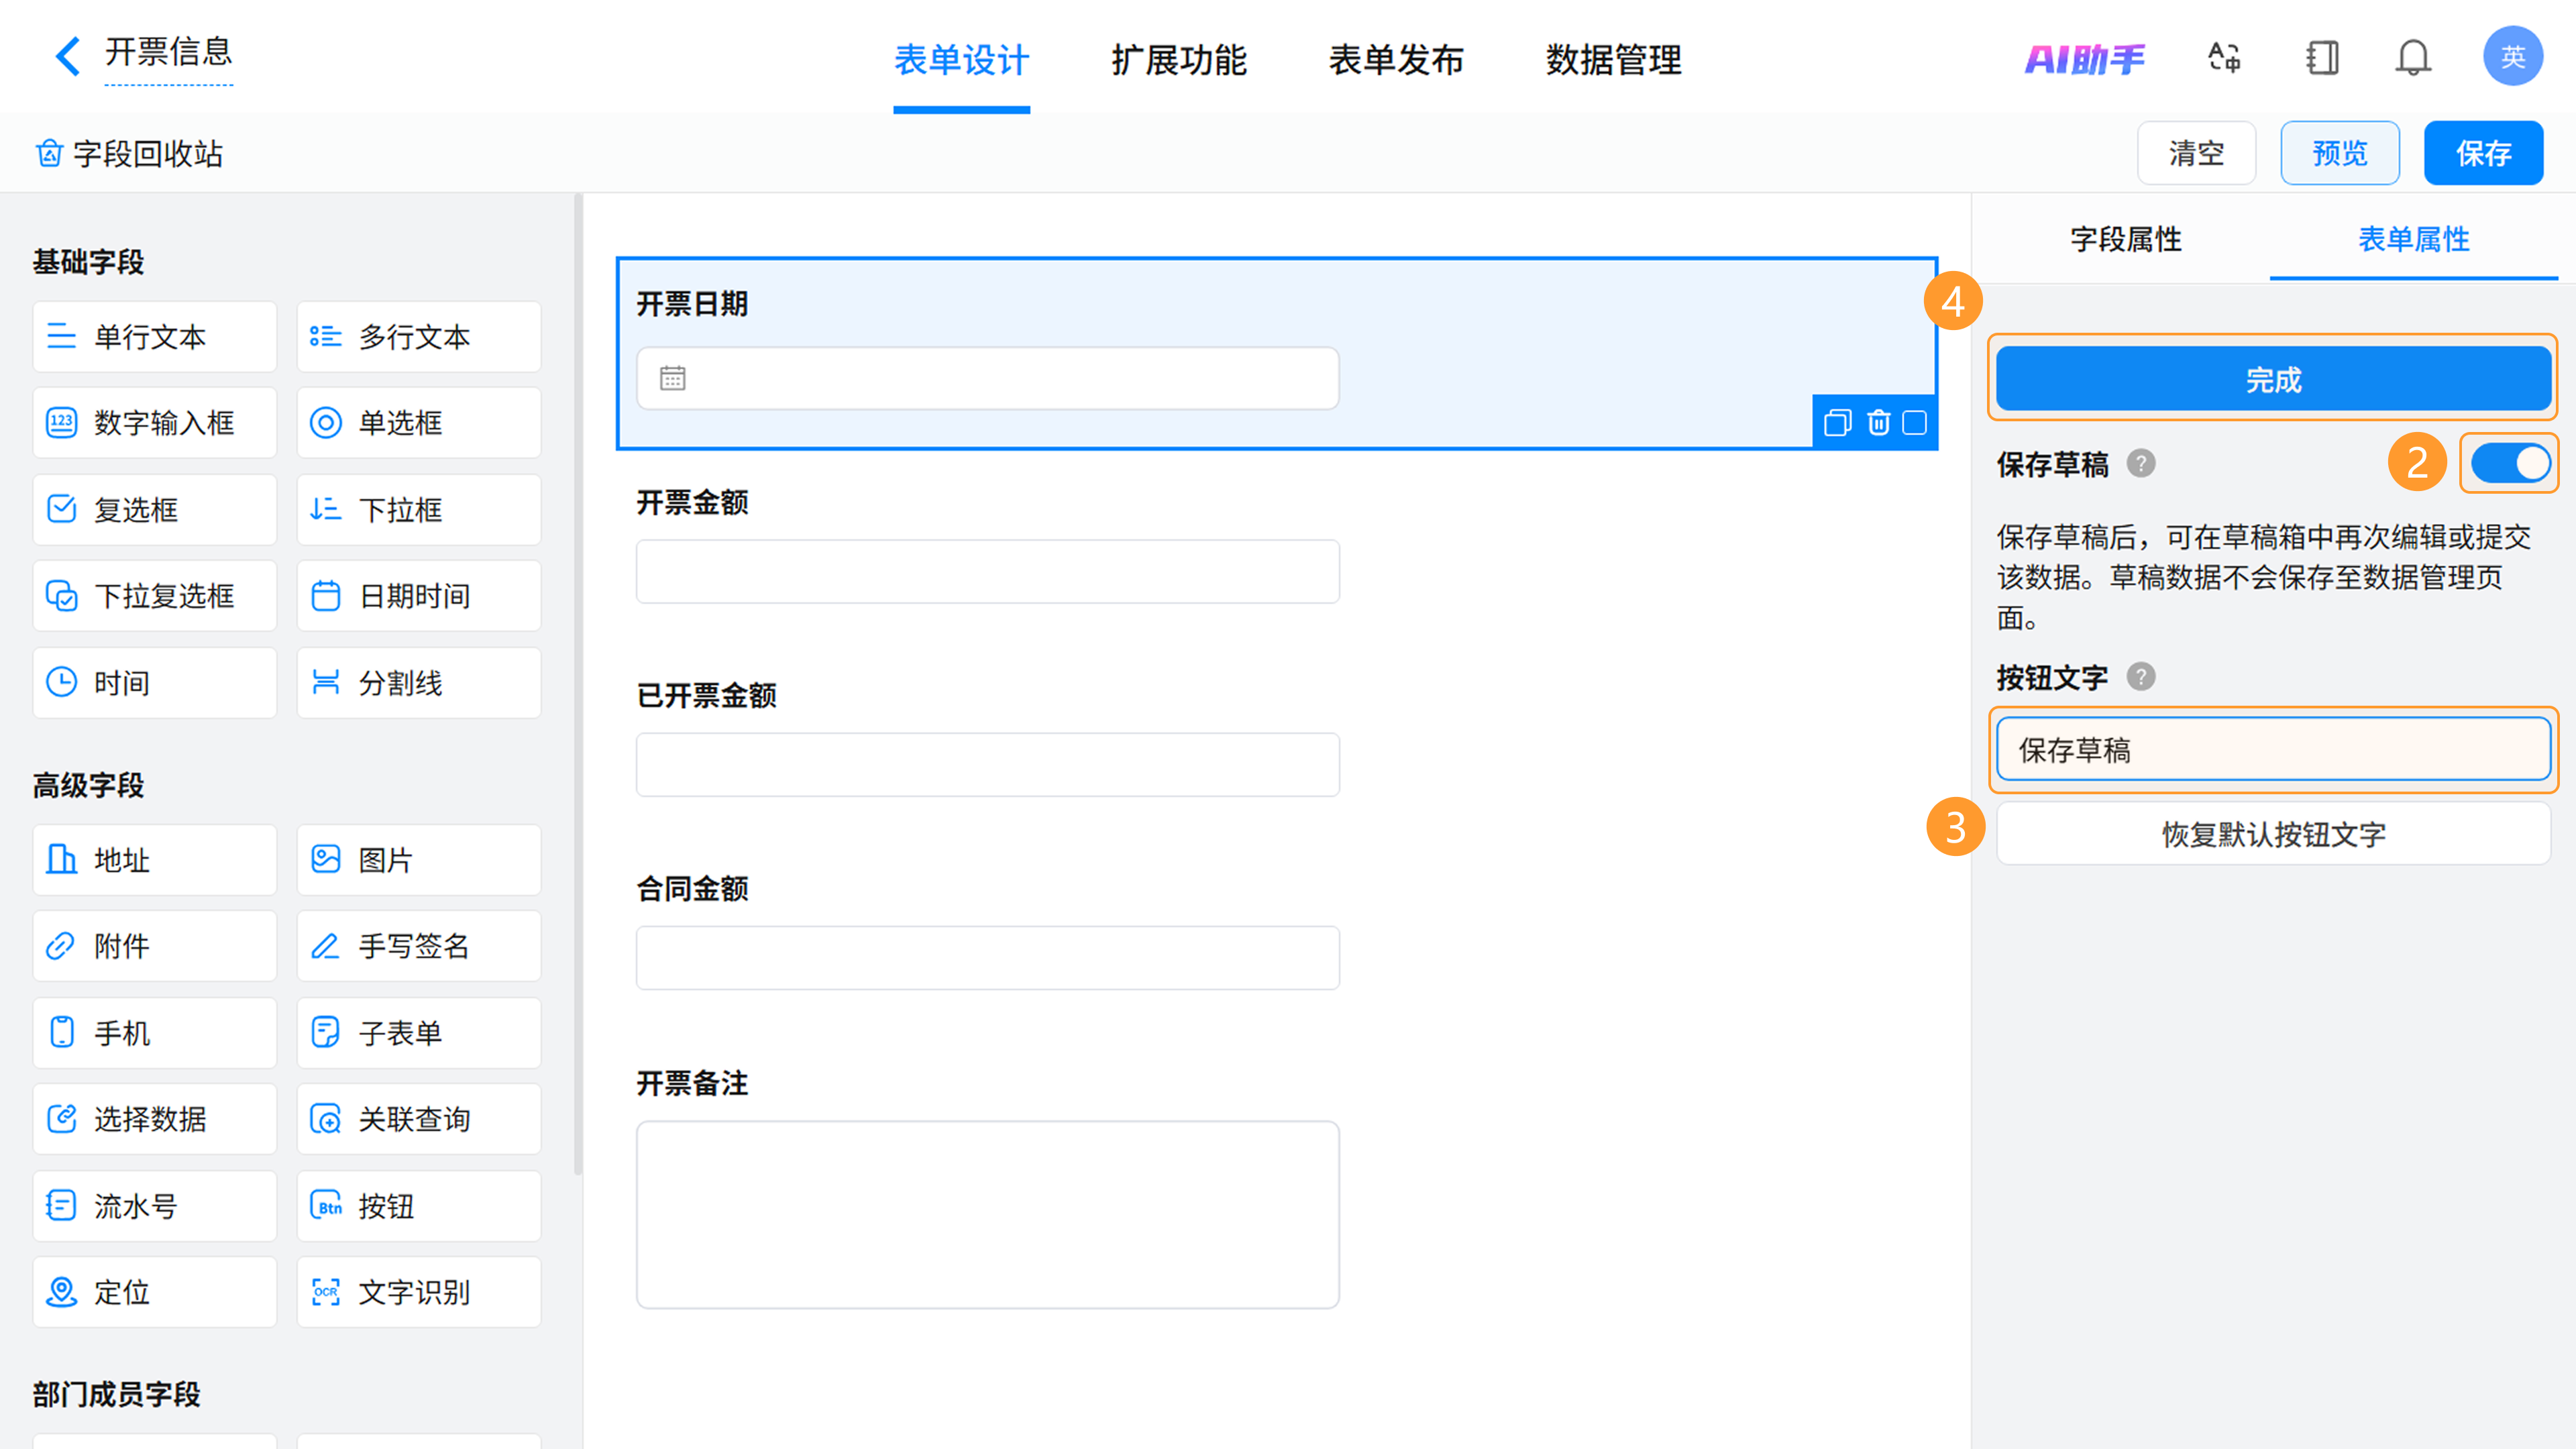Add a 下拉框 dropdown field
2576x1449 pixels.
tap(418, 510)
